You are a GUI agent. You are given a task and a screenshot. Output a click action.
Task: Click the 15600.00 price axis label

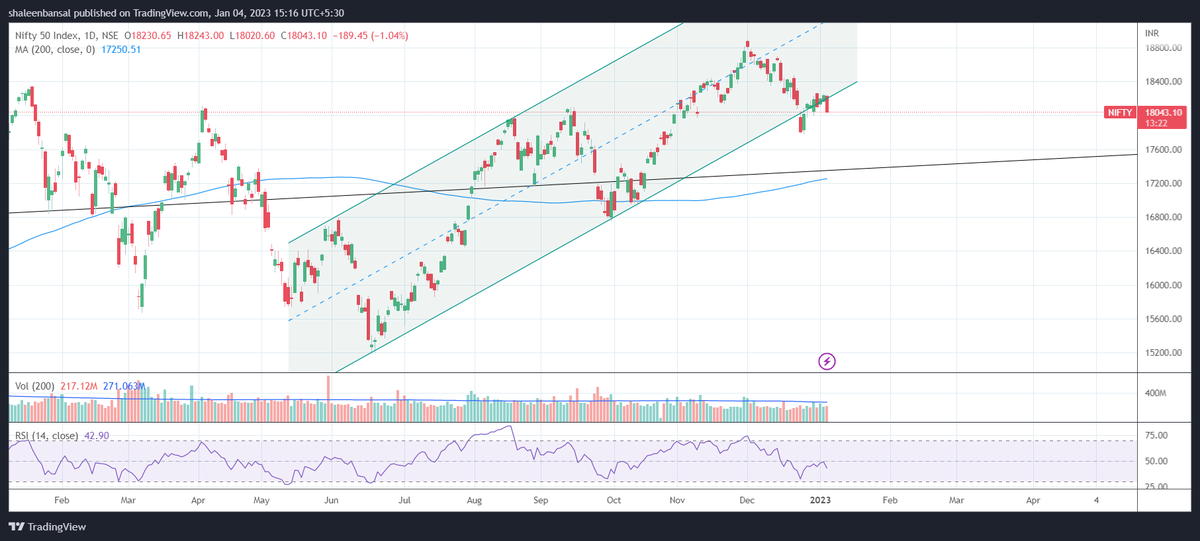[x=1163, y=320]
